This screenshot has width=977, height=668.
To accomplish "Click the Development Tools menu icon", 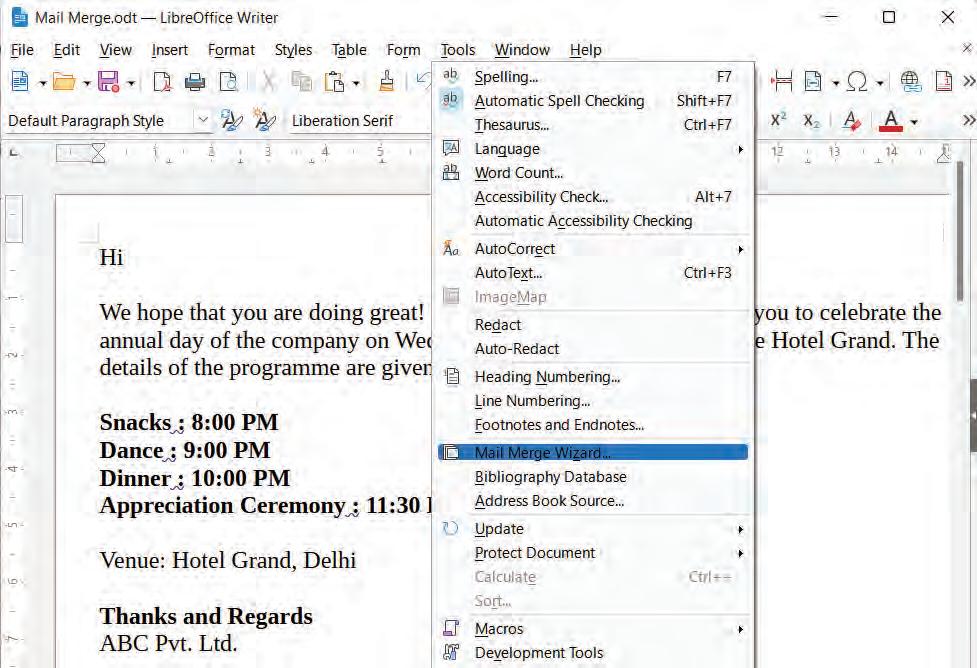I will (x=450, y=652).
